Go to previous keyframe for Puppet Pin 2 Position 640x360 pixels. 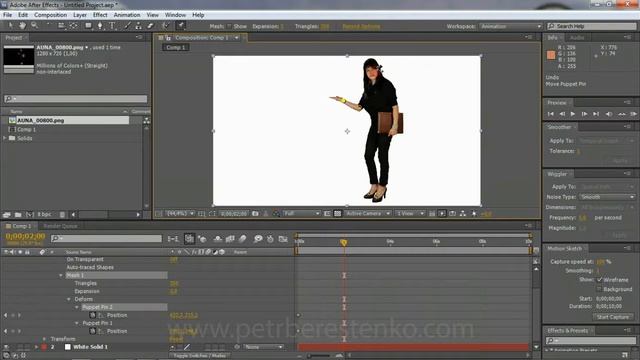pyautogui.click(x=5, y=315)
